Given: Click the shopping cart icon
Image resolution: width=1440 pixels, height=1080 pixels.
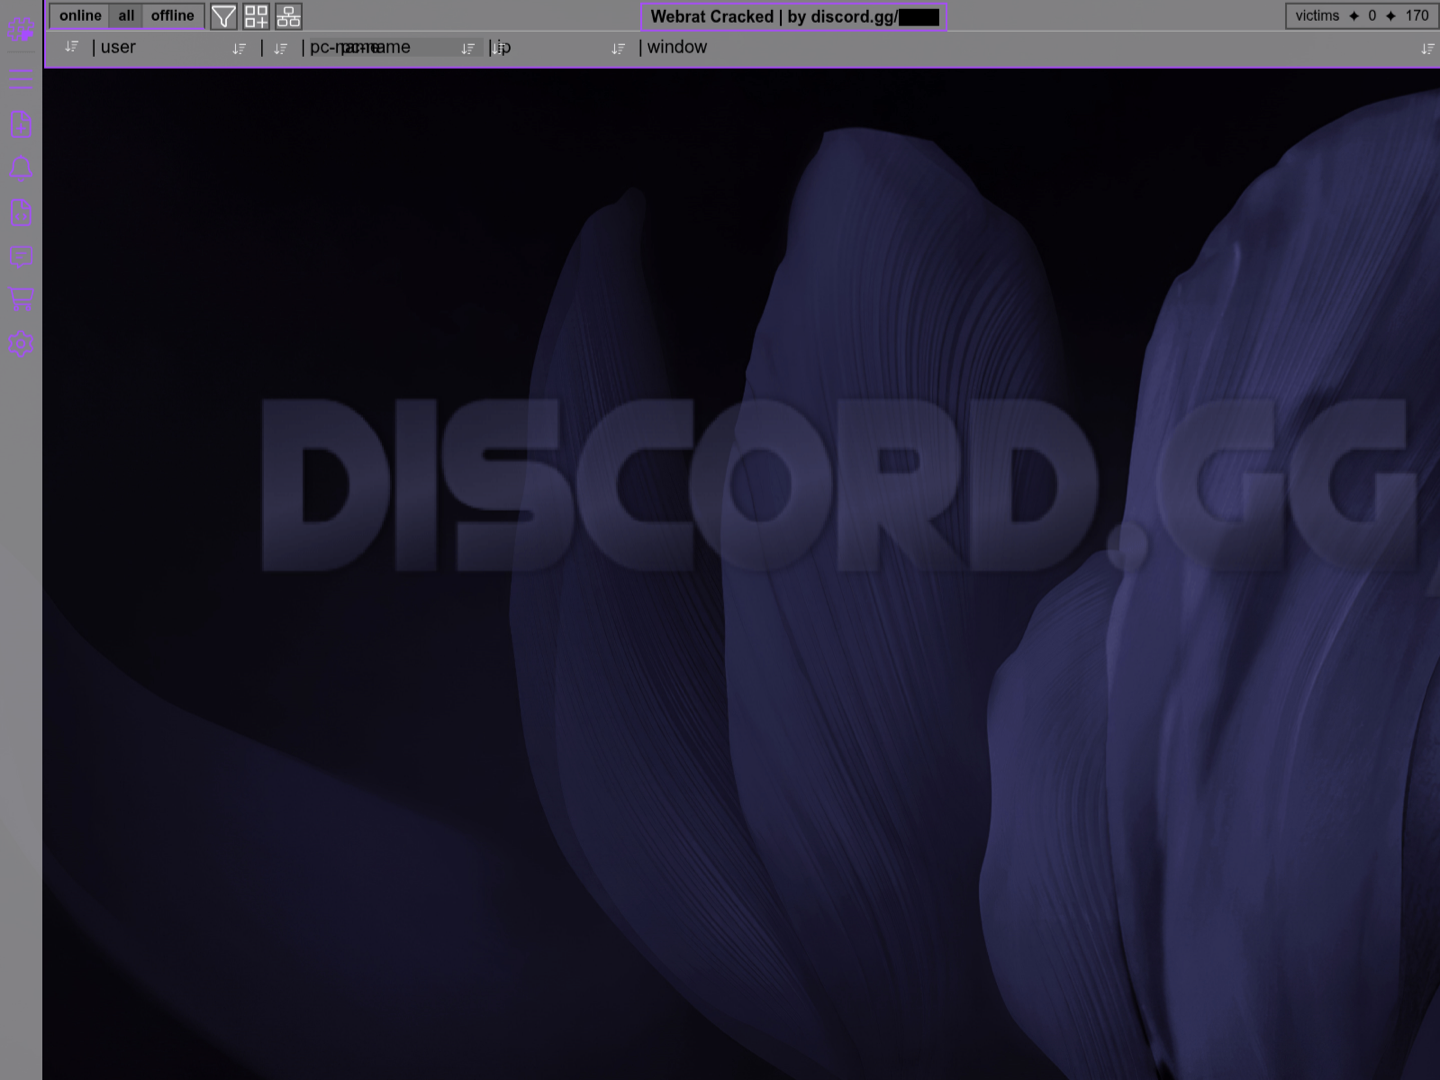Looking at the screenshot, I should (21, 299).
